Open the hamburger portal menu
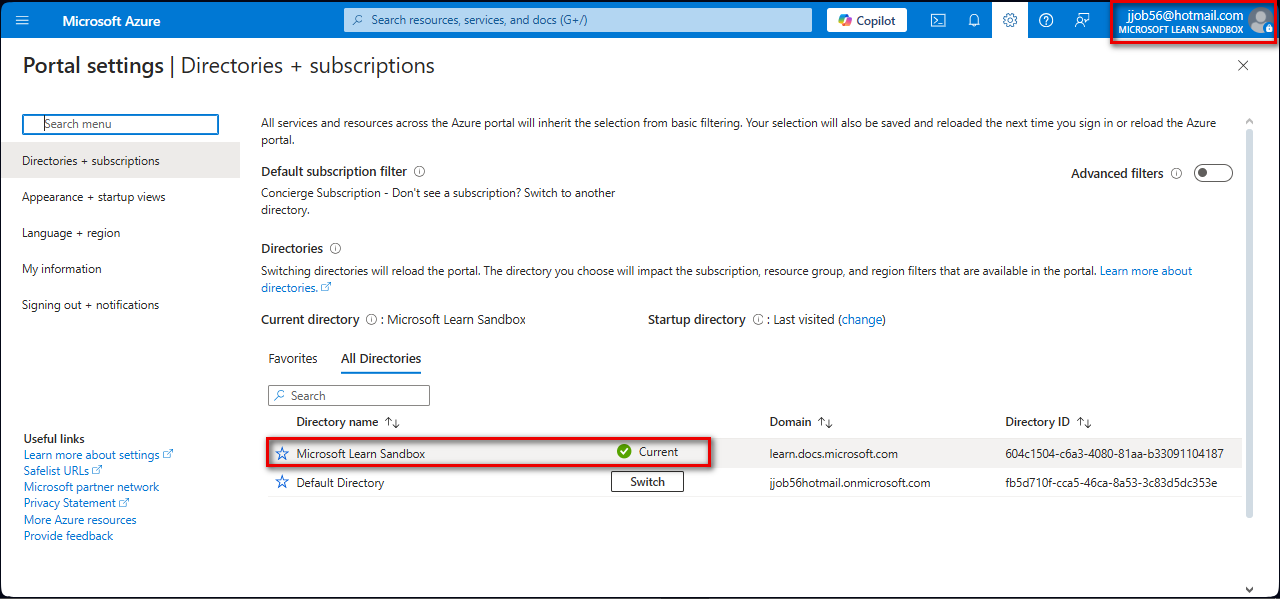The height and width of the screenshot is (599, 1280). pyautogui.click(x=23, y=20)
